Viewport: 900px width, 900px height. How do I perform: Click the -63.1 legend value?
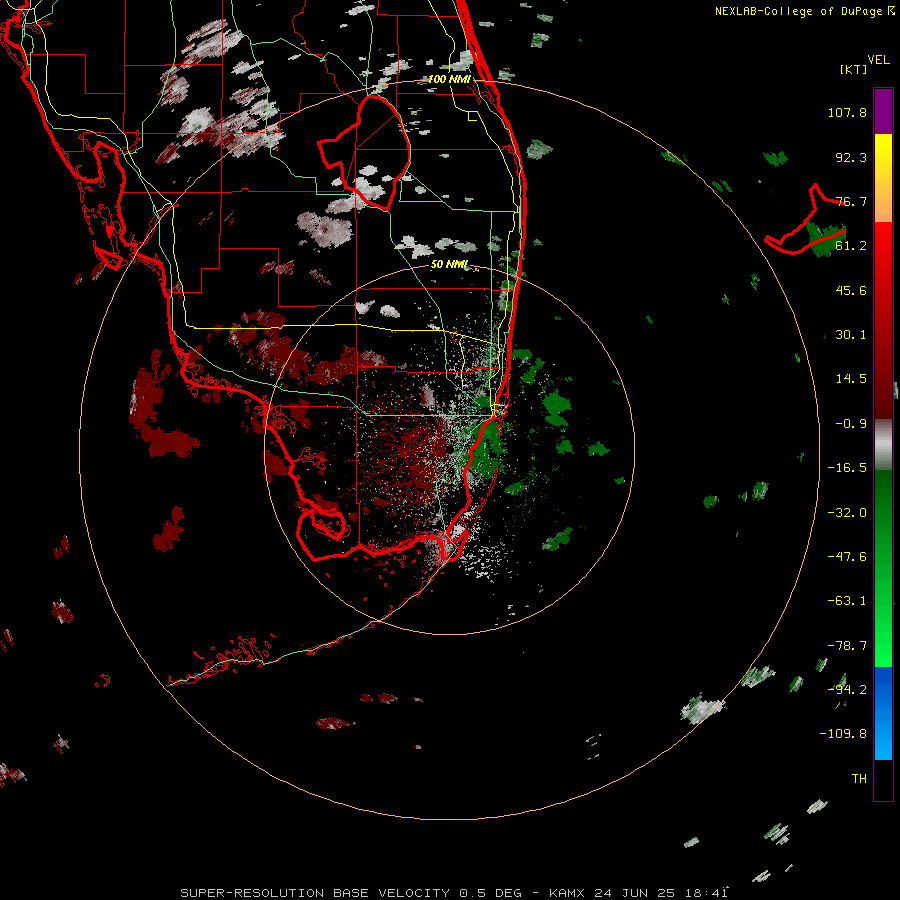(847, 601)
